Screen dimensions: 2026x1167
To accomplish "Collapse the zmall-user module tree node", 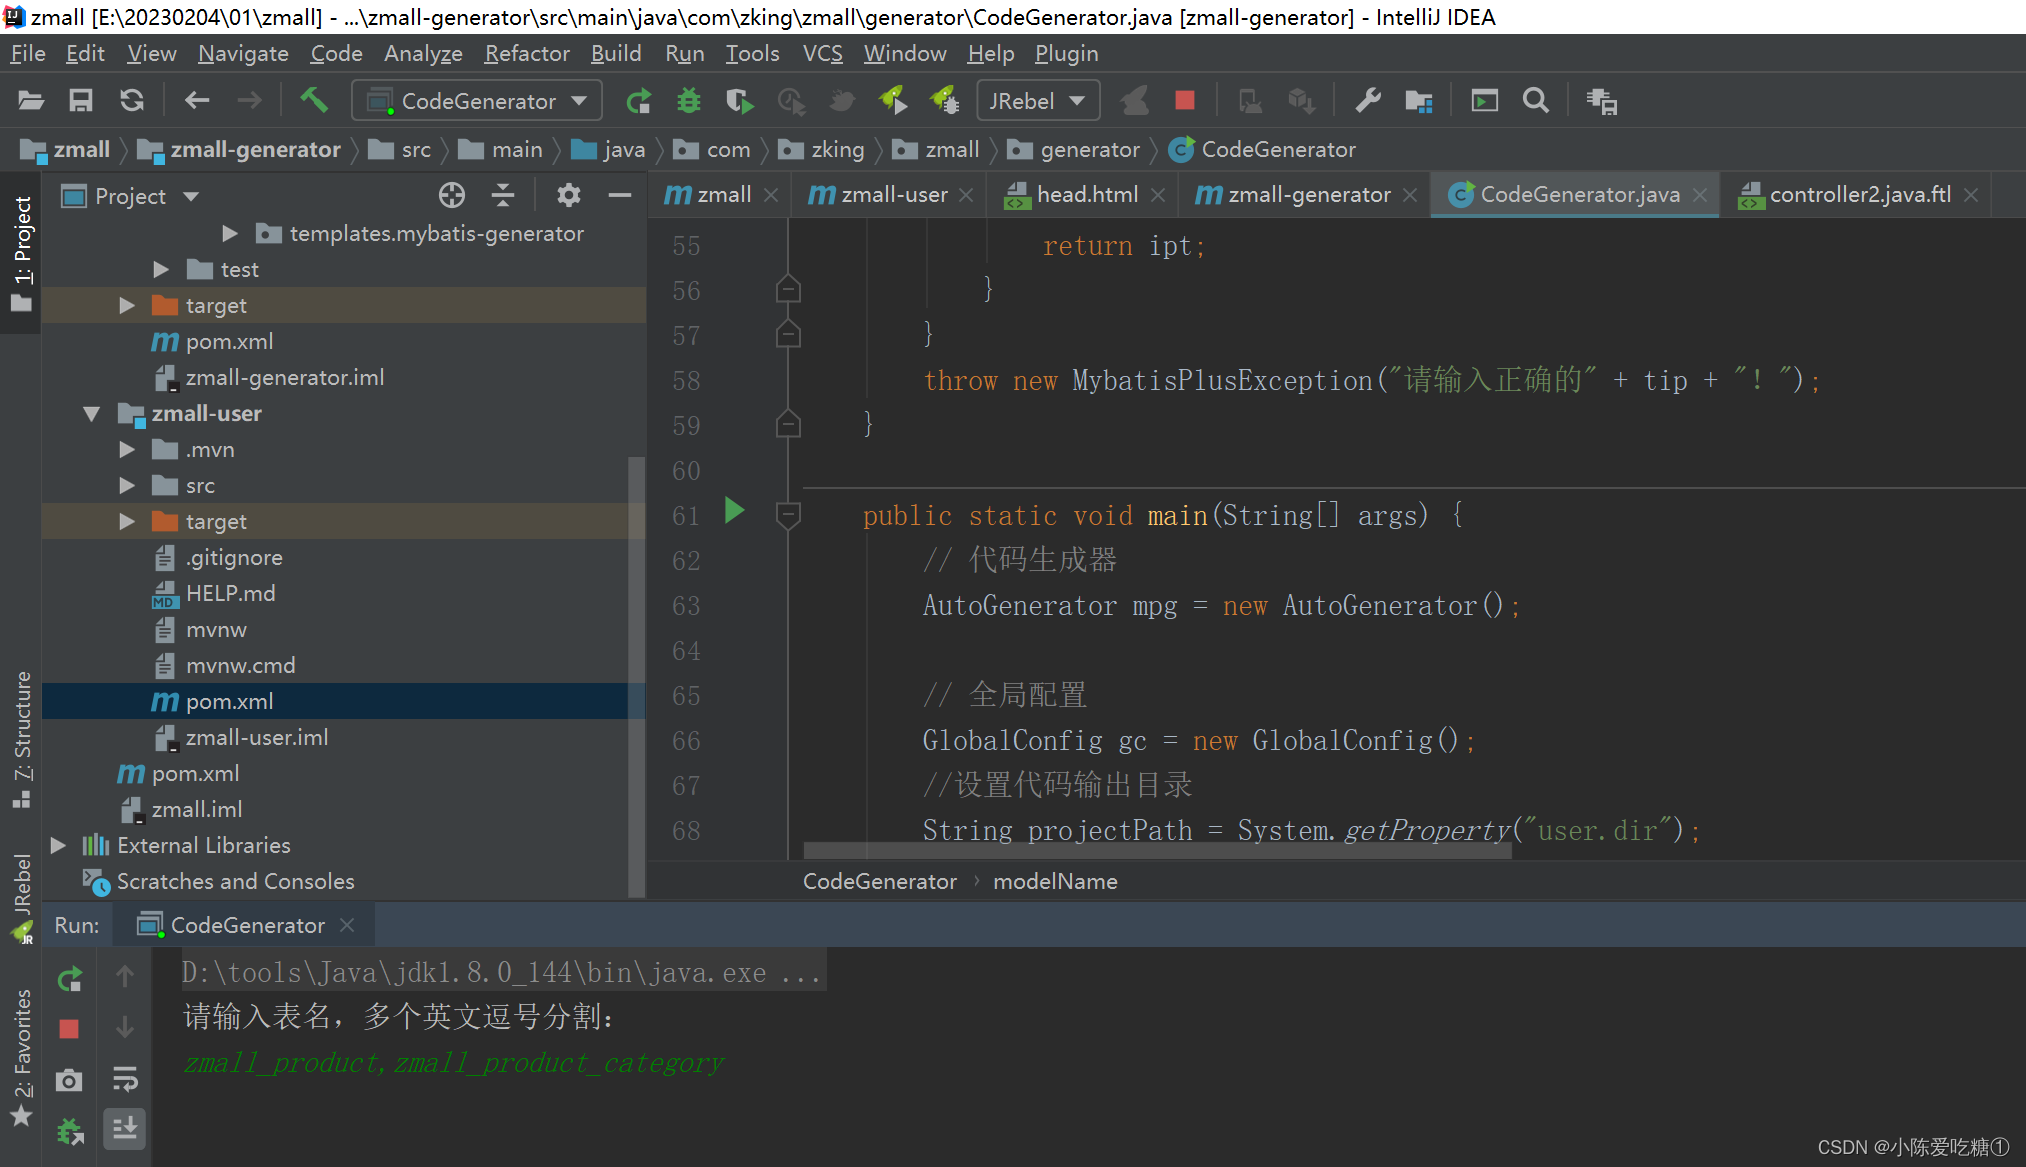I will pyautogui.click(x=92, y=414).
